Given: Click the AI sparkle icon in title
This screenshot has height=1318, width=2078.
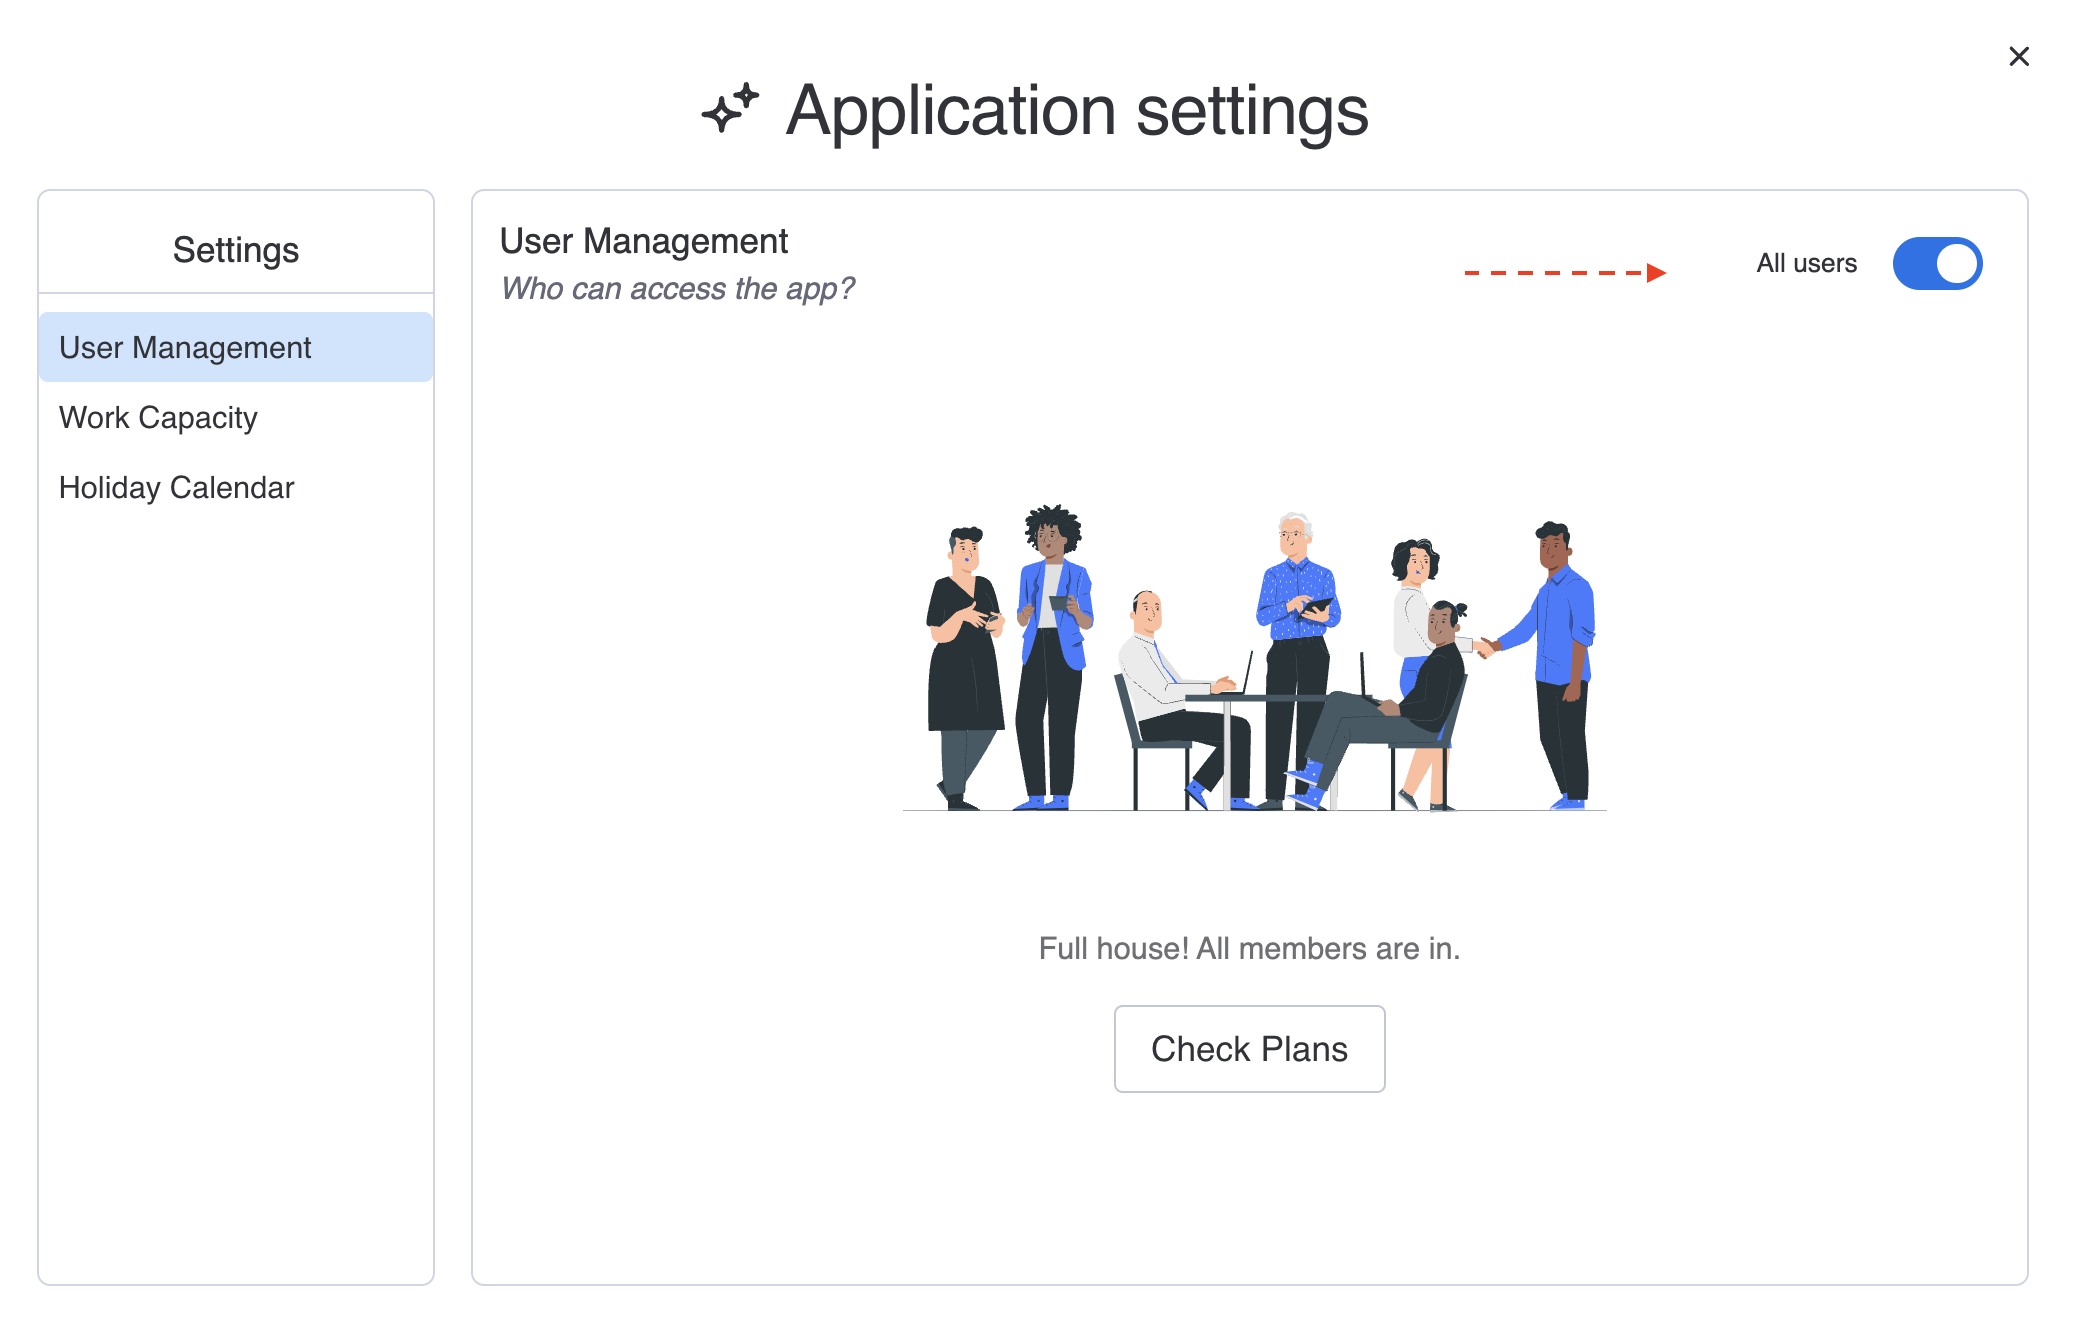Looking at the screenshot, I should pyautogui.click(x=732, y=108).
